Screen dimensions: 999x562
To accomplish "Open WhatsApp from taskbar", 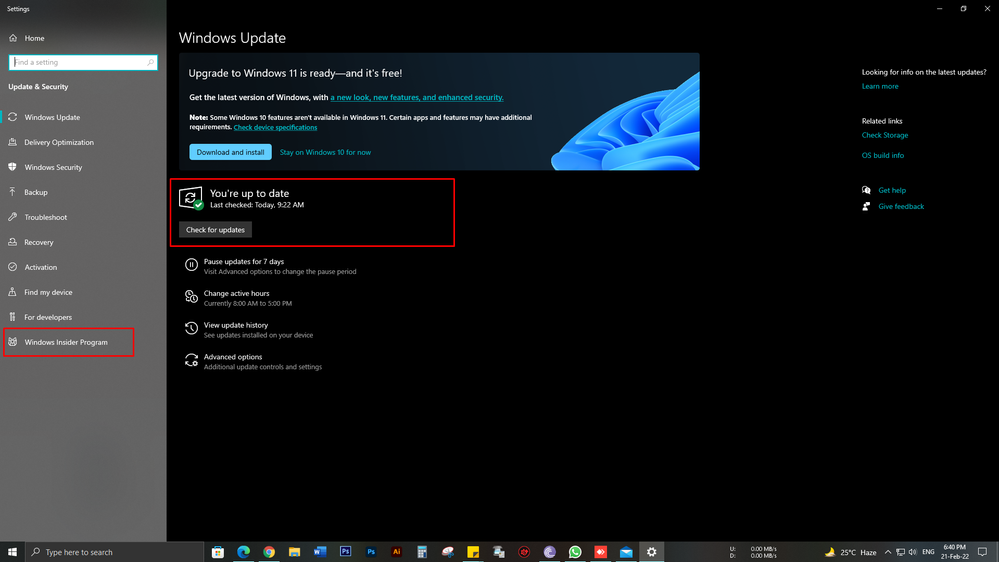I will pos(575,552).
